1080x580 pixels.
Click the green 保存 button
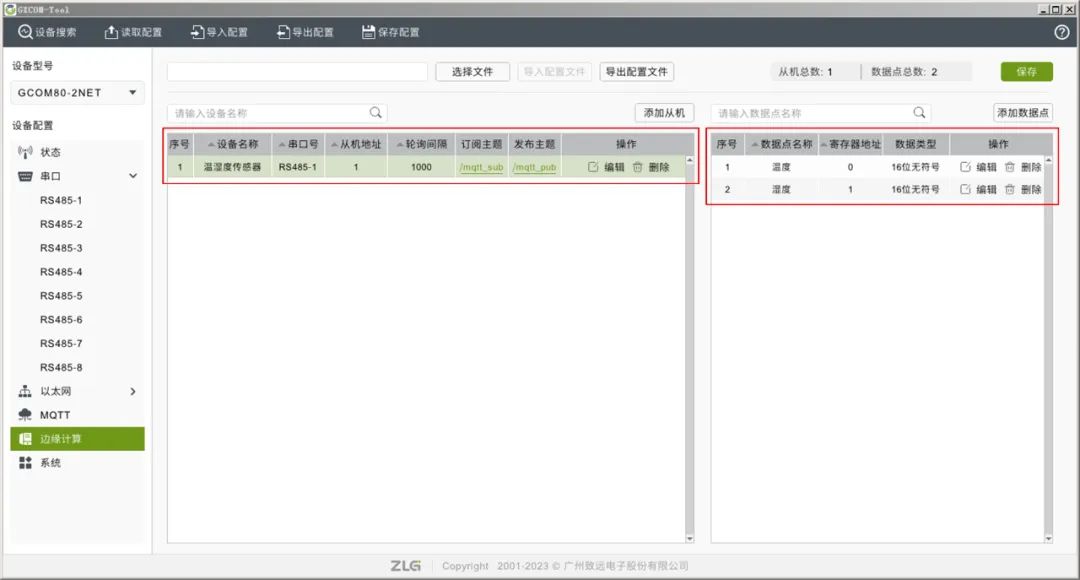[x=1026, y=72]
